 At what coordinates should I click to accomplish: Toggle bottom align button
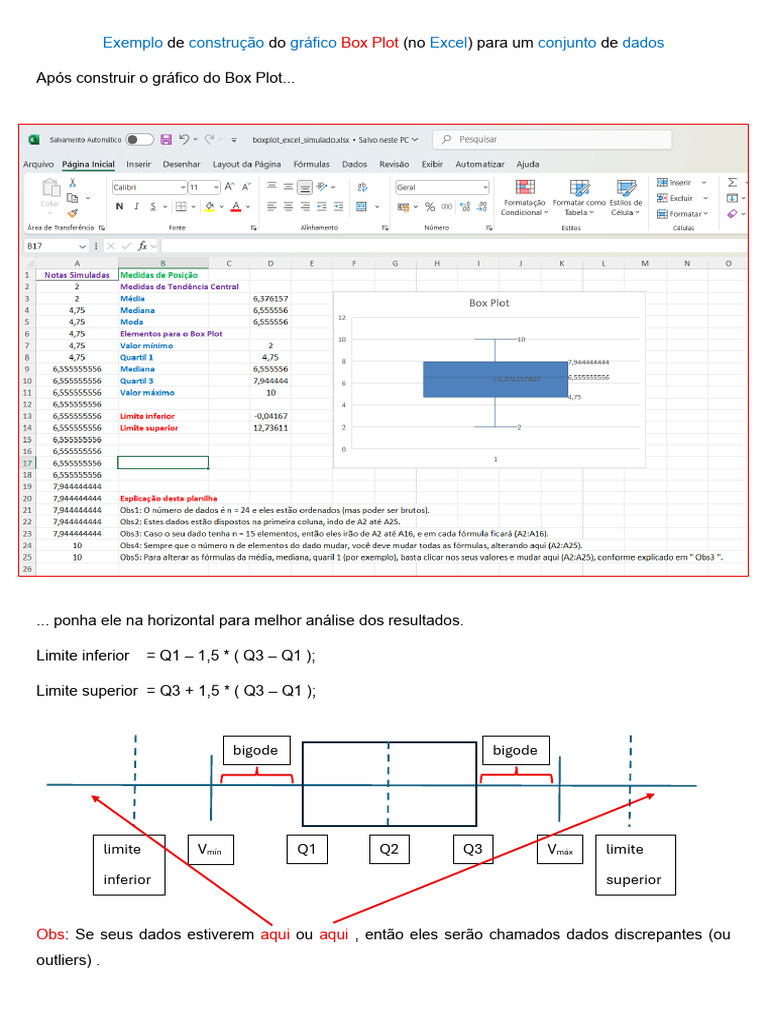click(305, 187)
